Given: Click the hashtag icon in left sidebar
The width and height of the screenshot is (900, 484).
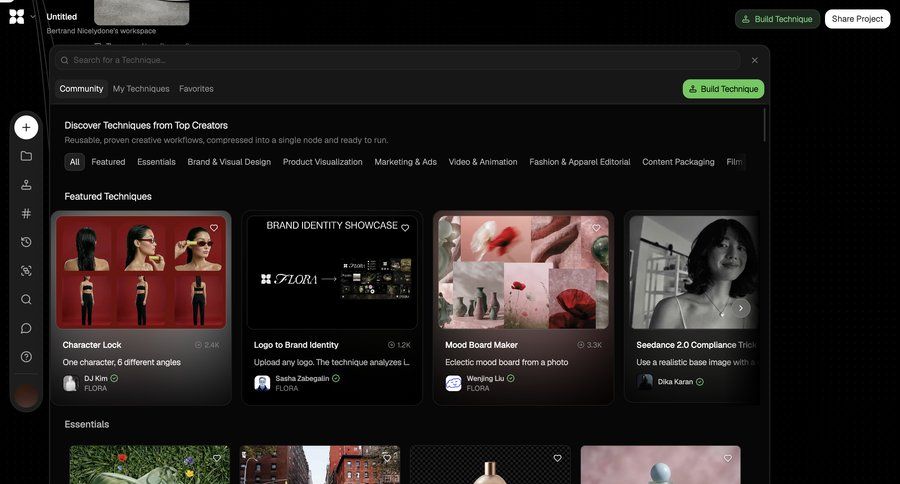Looking at the screenshot, I should pos(26,214).
